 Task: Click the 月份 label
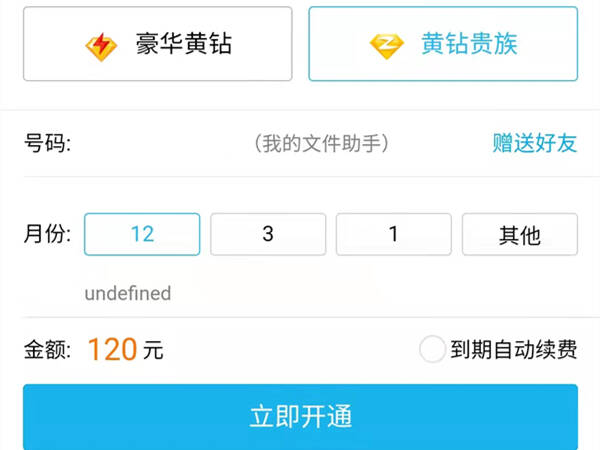coord(47,234)
